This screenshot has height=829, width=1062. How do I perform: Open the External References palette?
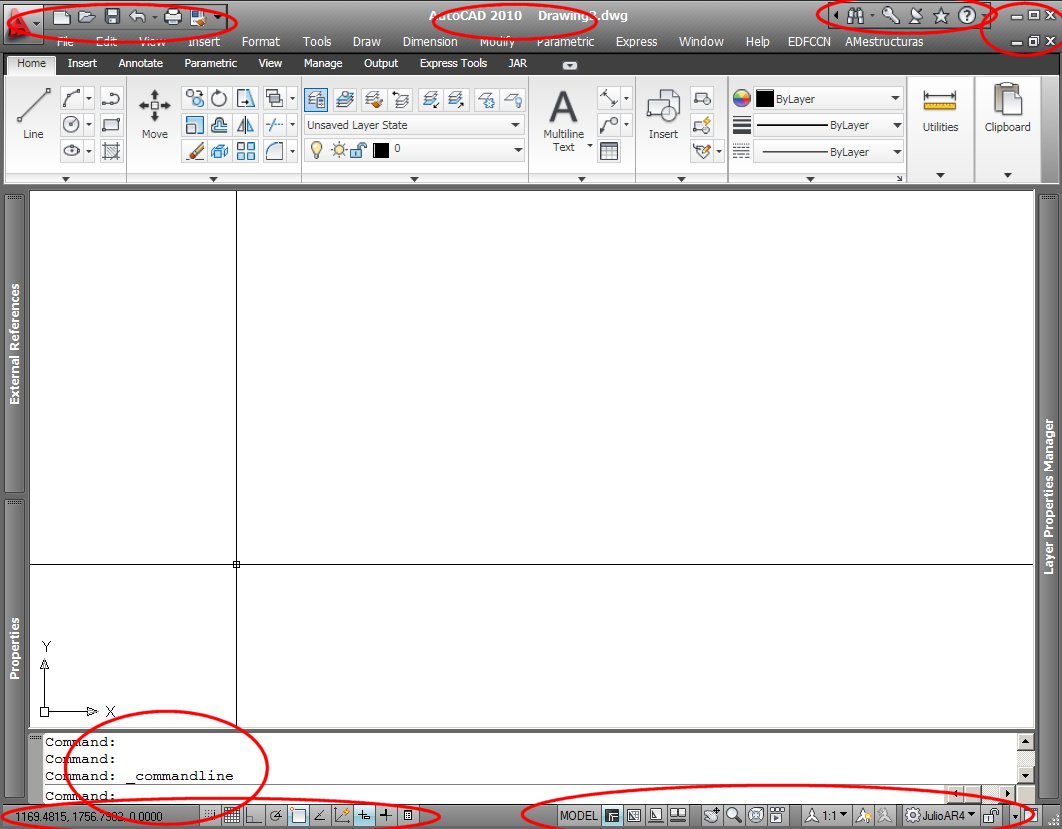[14, 343]
